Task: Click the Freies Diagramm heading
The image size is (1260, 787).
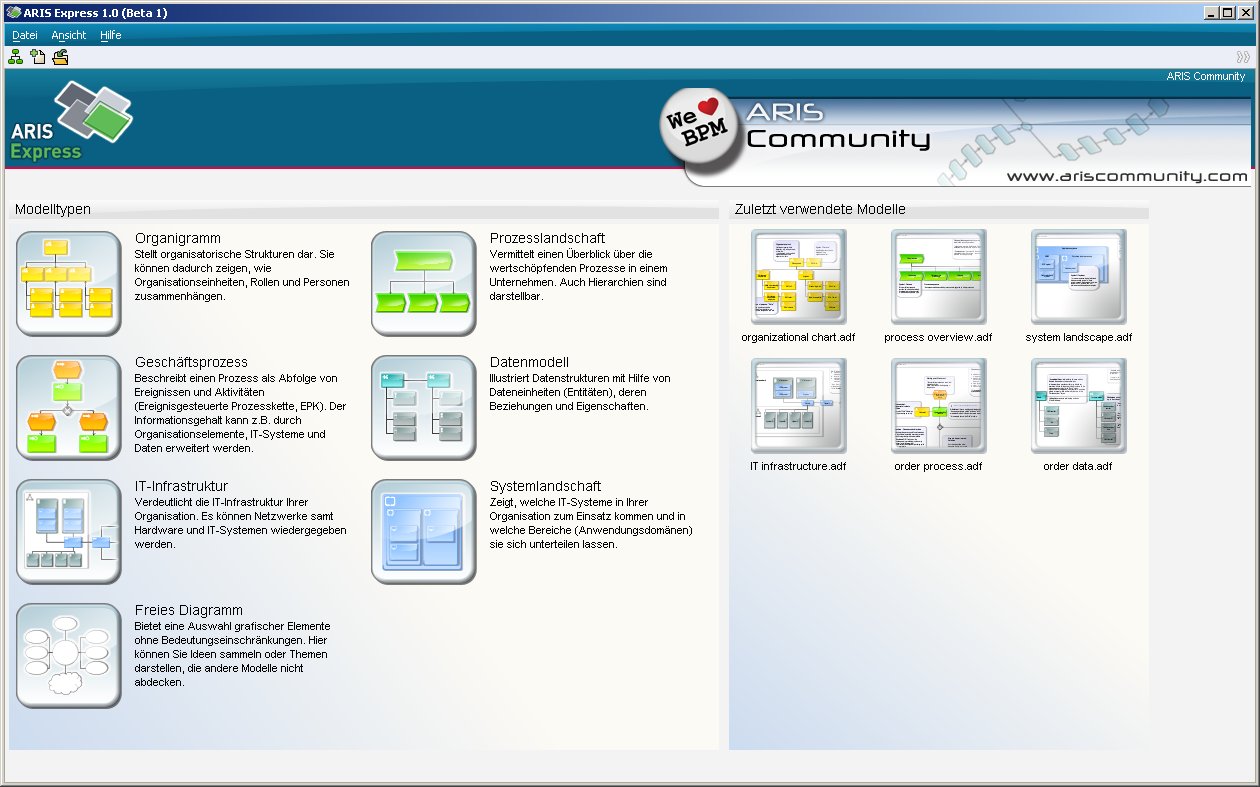Action: point(189,610)
